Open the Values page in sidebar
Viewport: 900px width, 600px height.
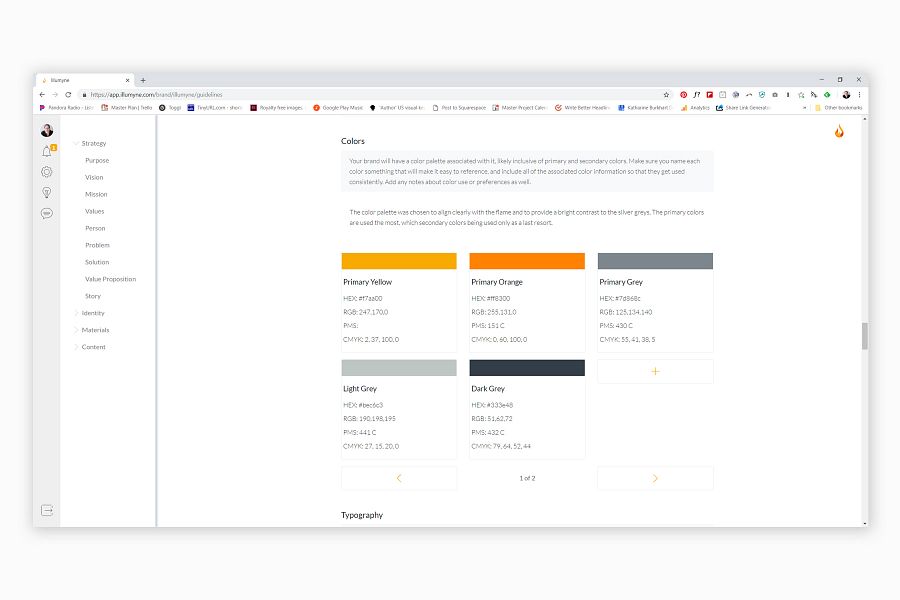95,211
